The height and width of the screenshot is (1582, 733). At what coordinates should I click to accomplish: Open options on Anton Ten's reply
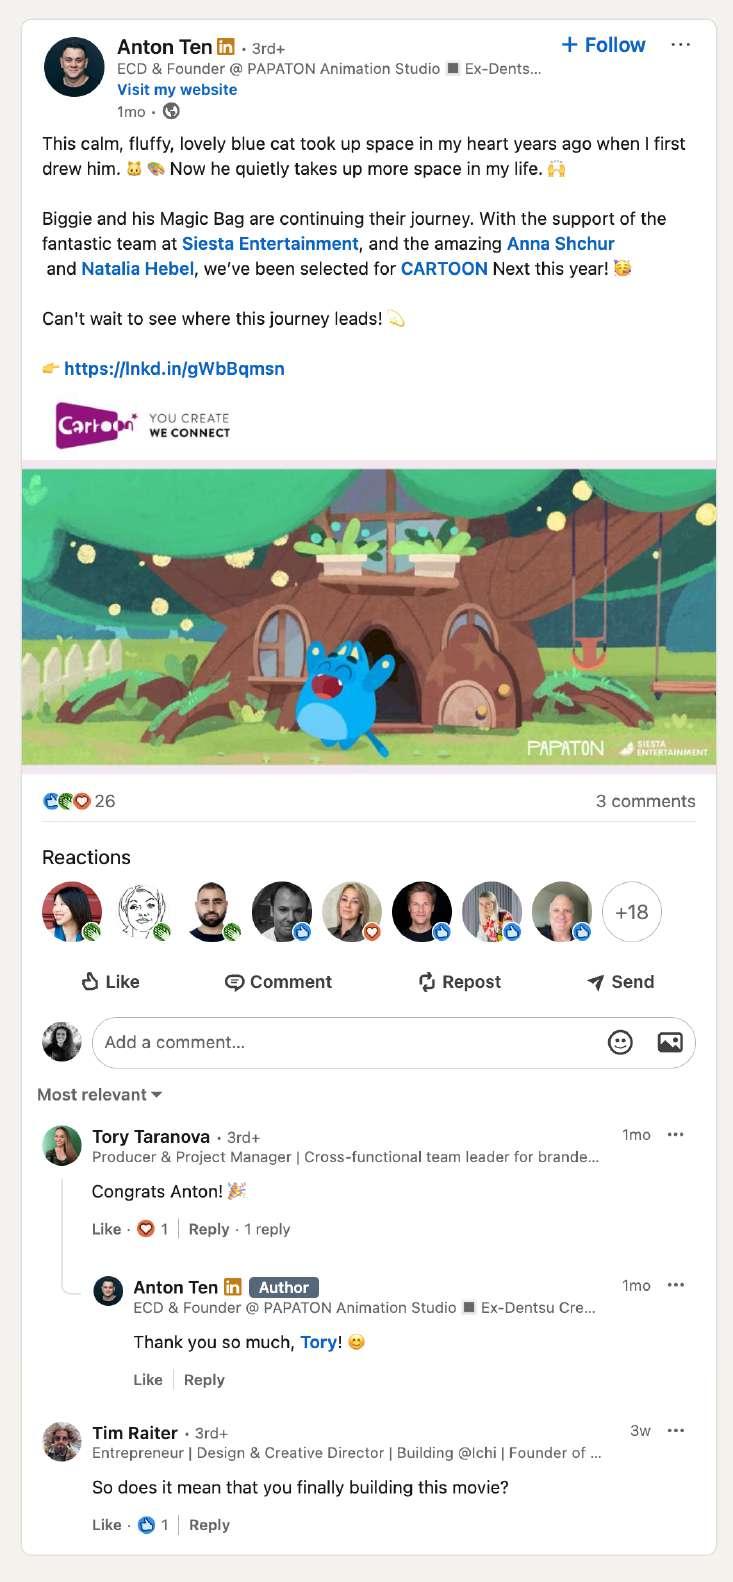coord(676,1286)
